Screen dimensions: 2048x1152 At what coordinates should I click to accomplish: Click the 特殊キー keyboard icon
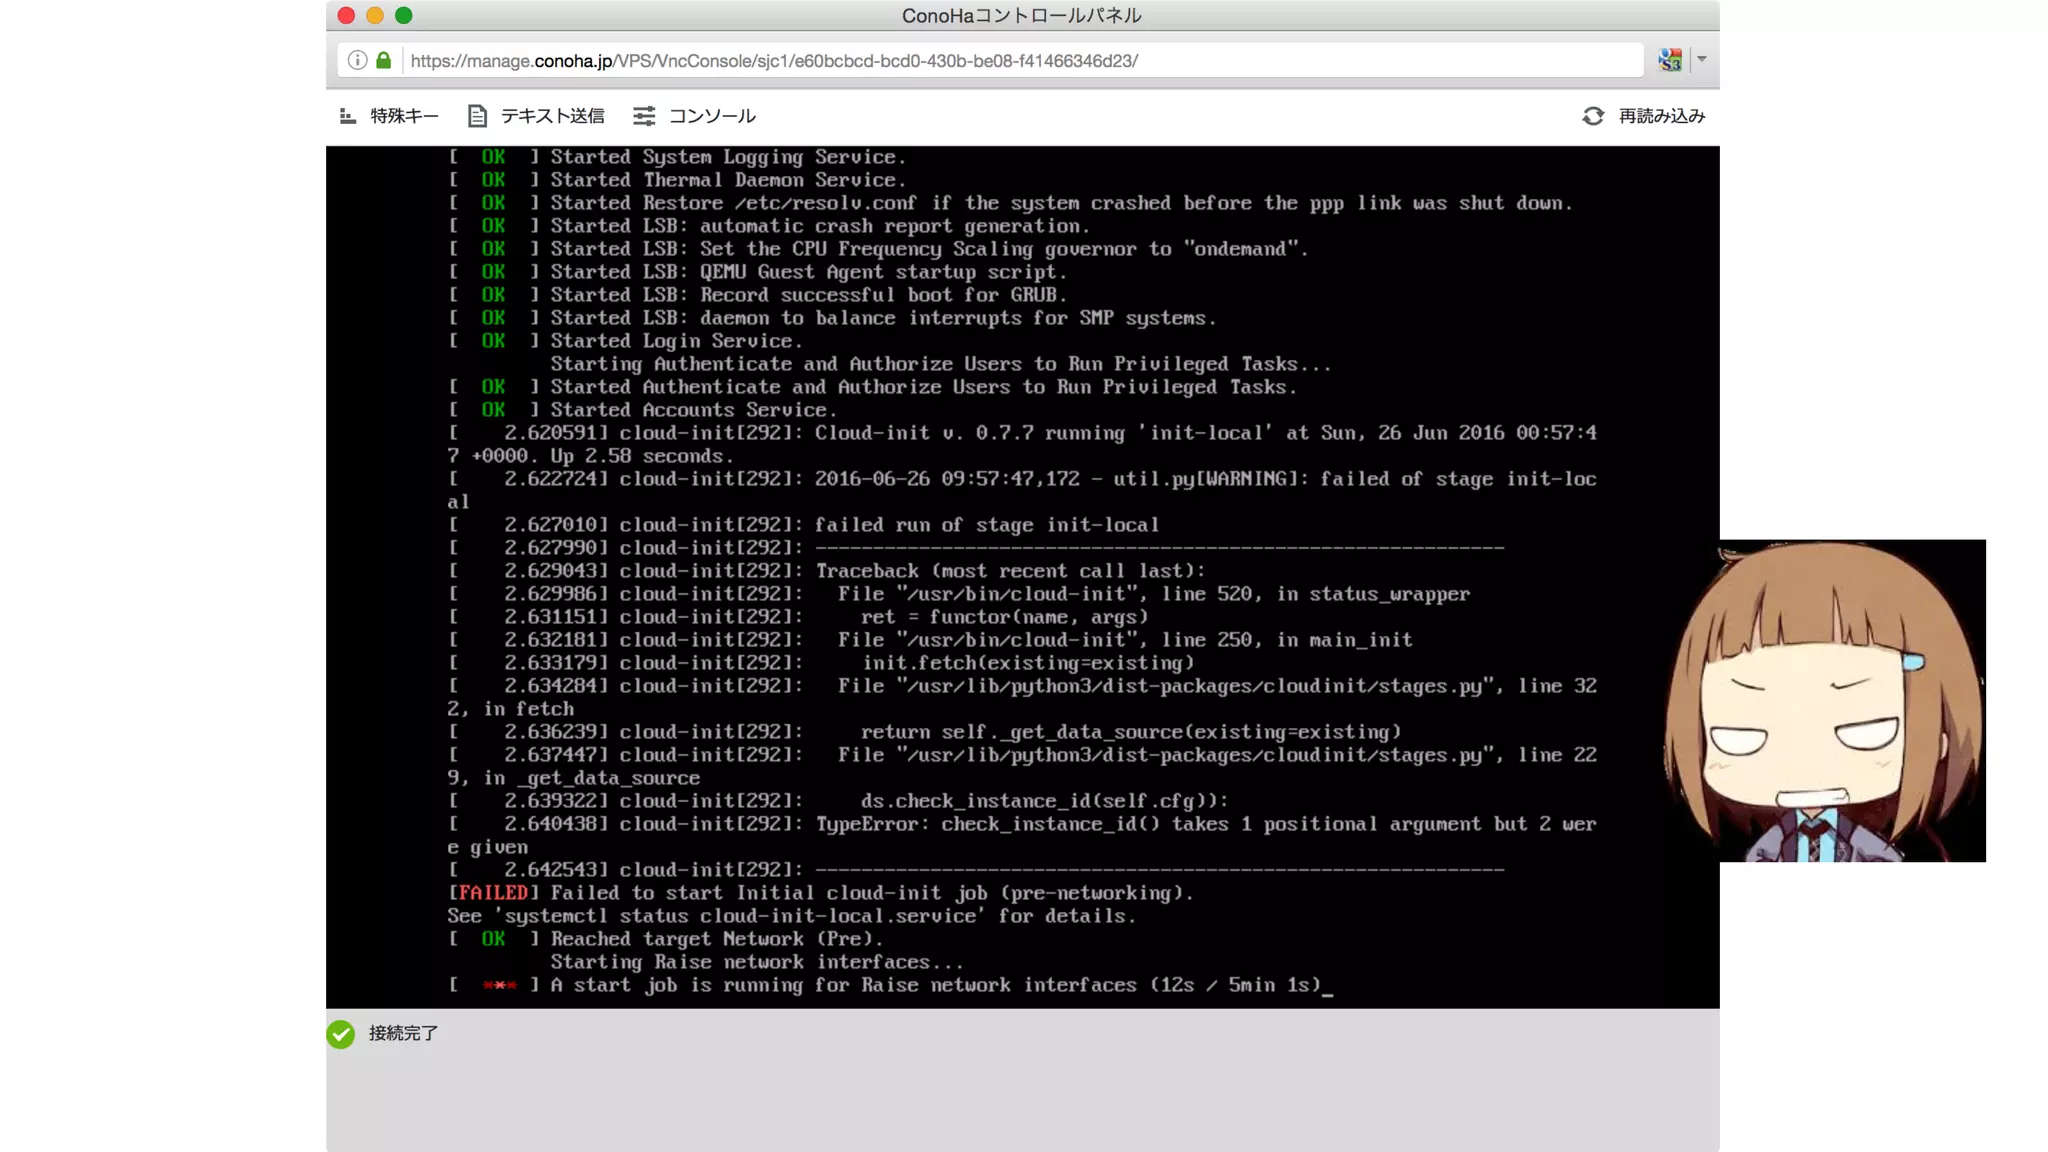[x=348, y=116]
